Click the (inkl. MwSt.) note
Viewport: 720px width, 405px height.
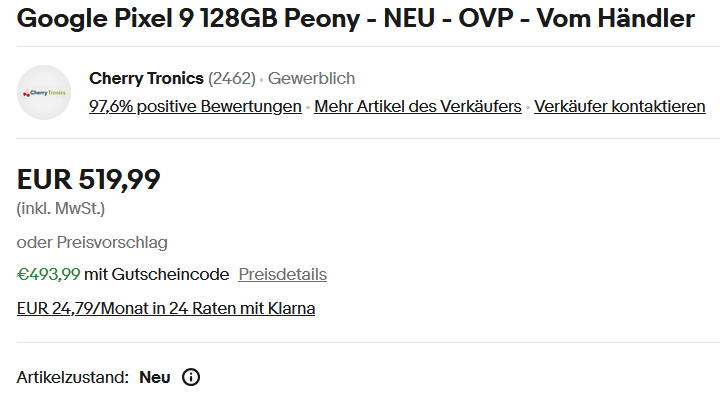coord(61,209)
